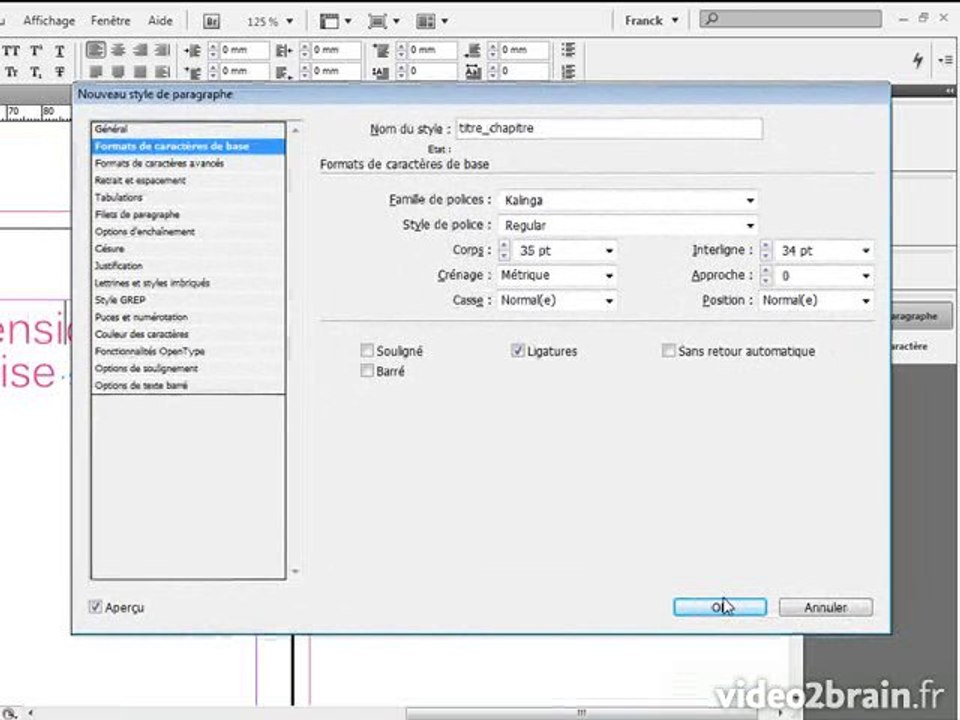Image resolution: width=960 pixels, height=720 pixels.
Task: Toggle the Aperçu preview checkbox
Action: coord(95,607)
